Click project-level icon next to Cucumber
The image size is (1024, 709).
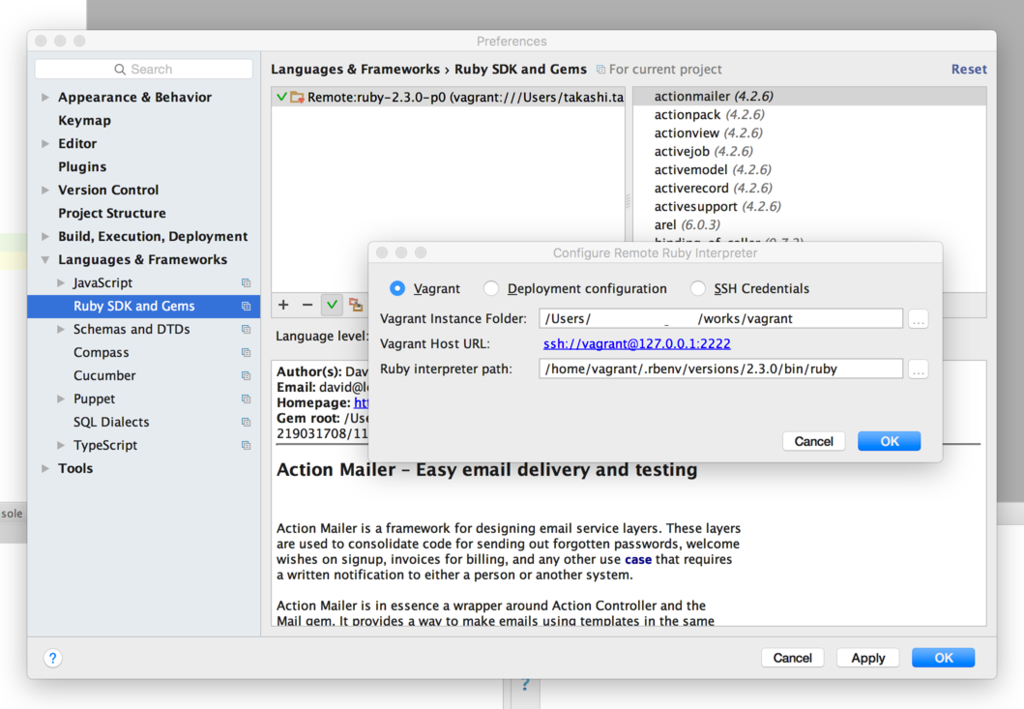tap(246, 375)
